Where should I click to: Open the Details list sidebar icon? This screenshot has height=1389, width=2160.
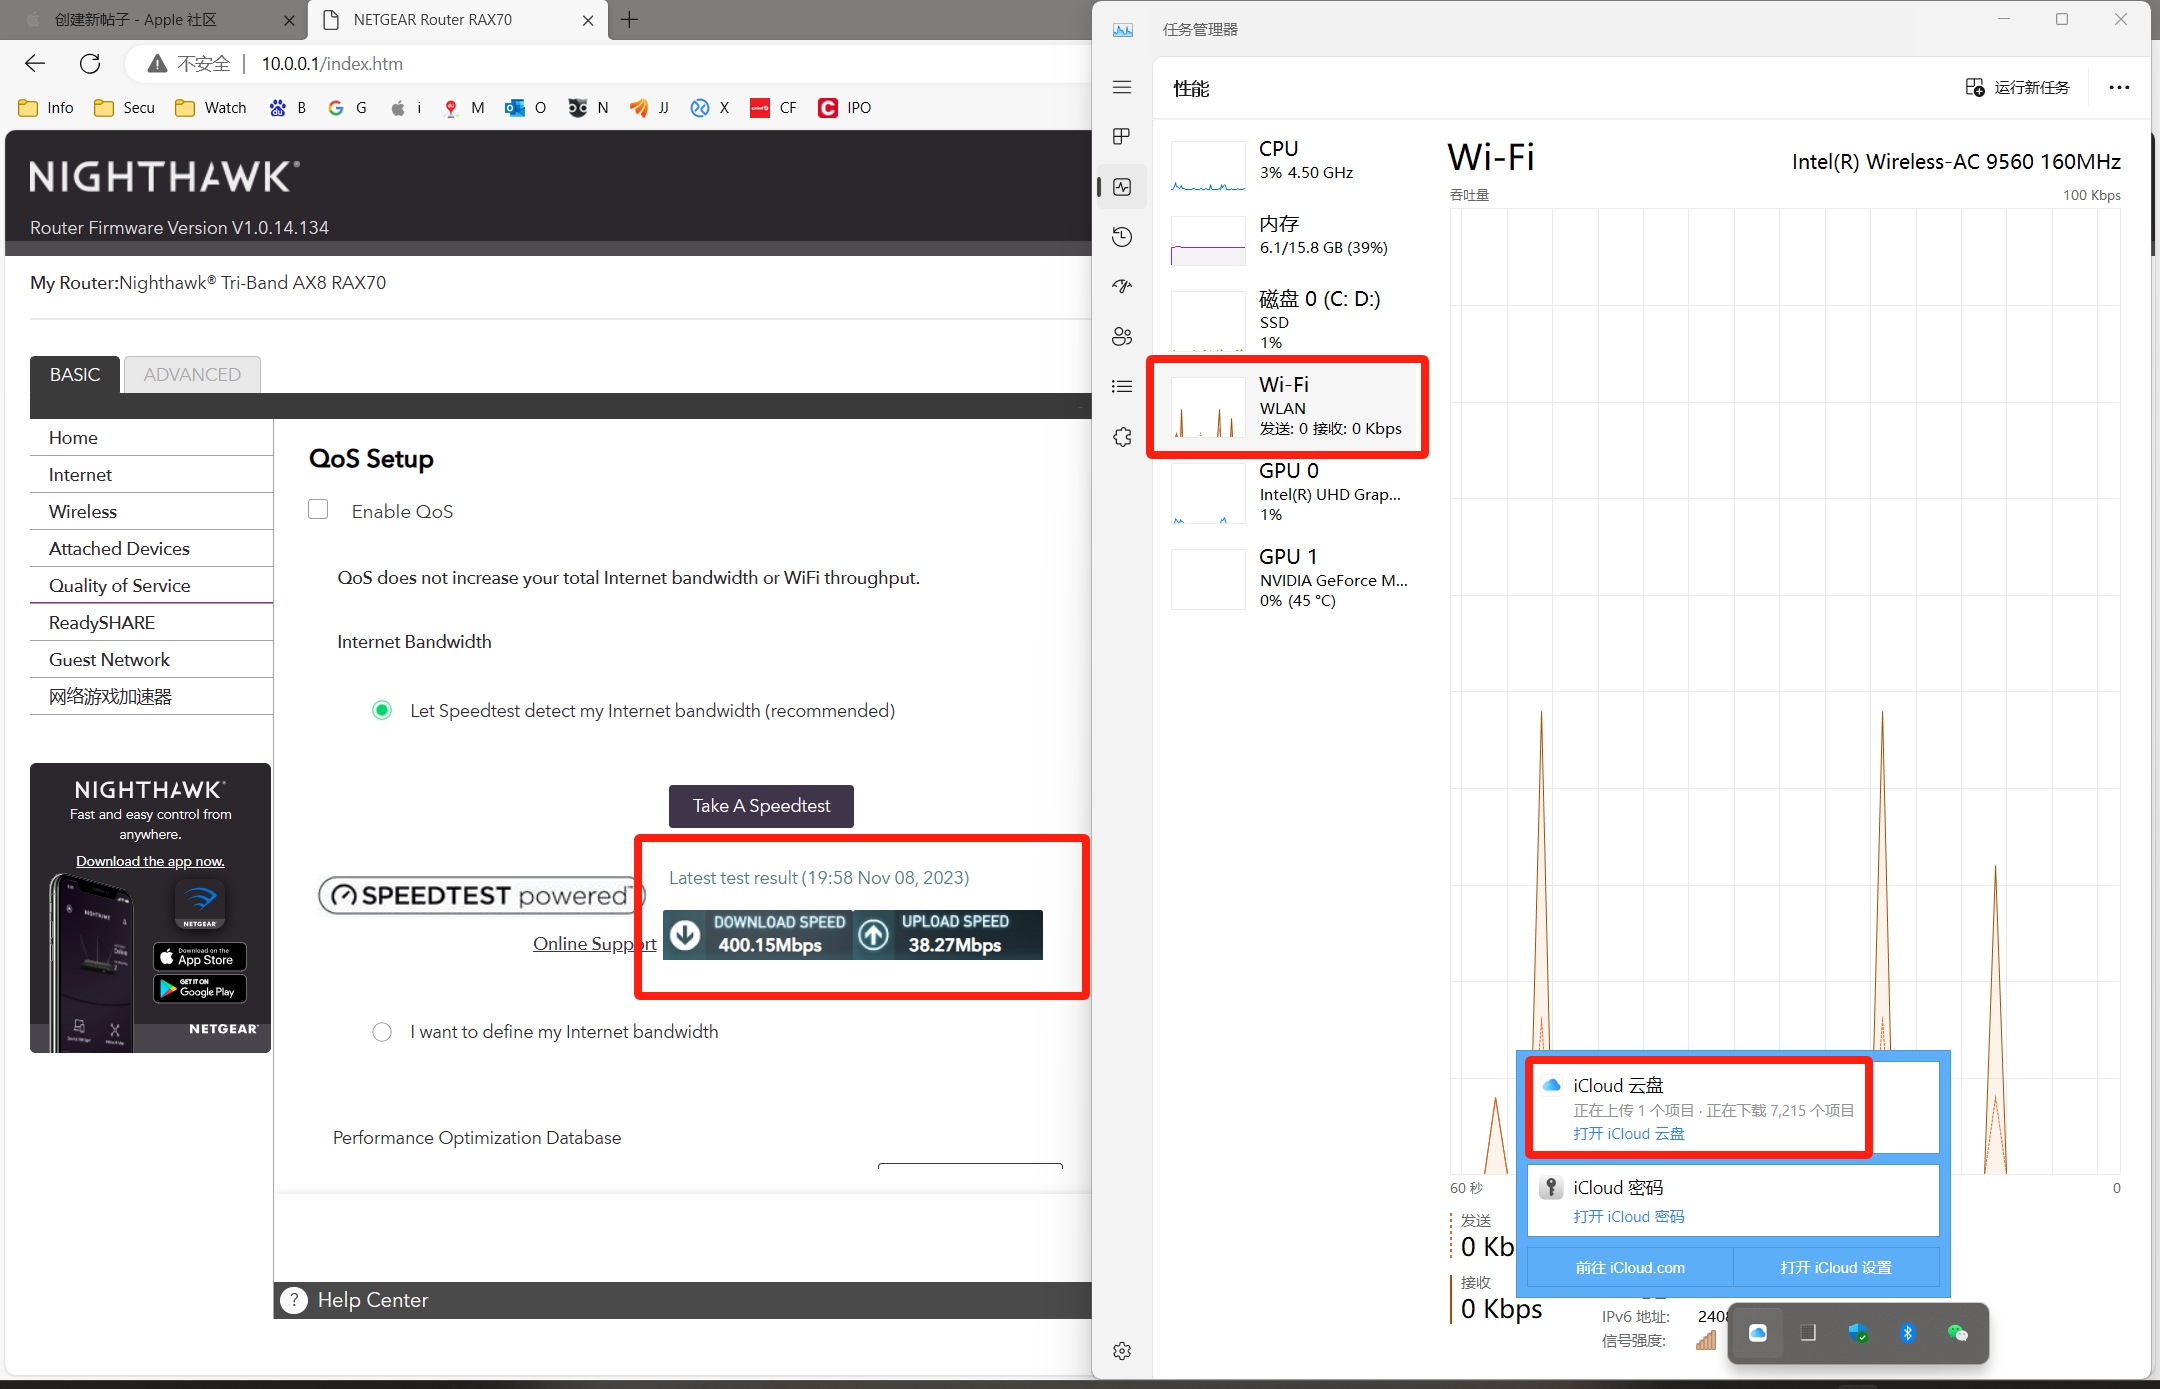click(1122, 386)
